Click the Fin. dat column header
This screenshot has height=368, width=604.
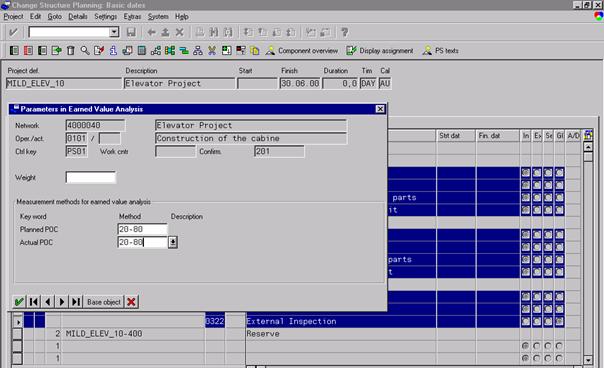coord(498,136)
